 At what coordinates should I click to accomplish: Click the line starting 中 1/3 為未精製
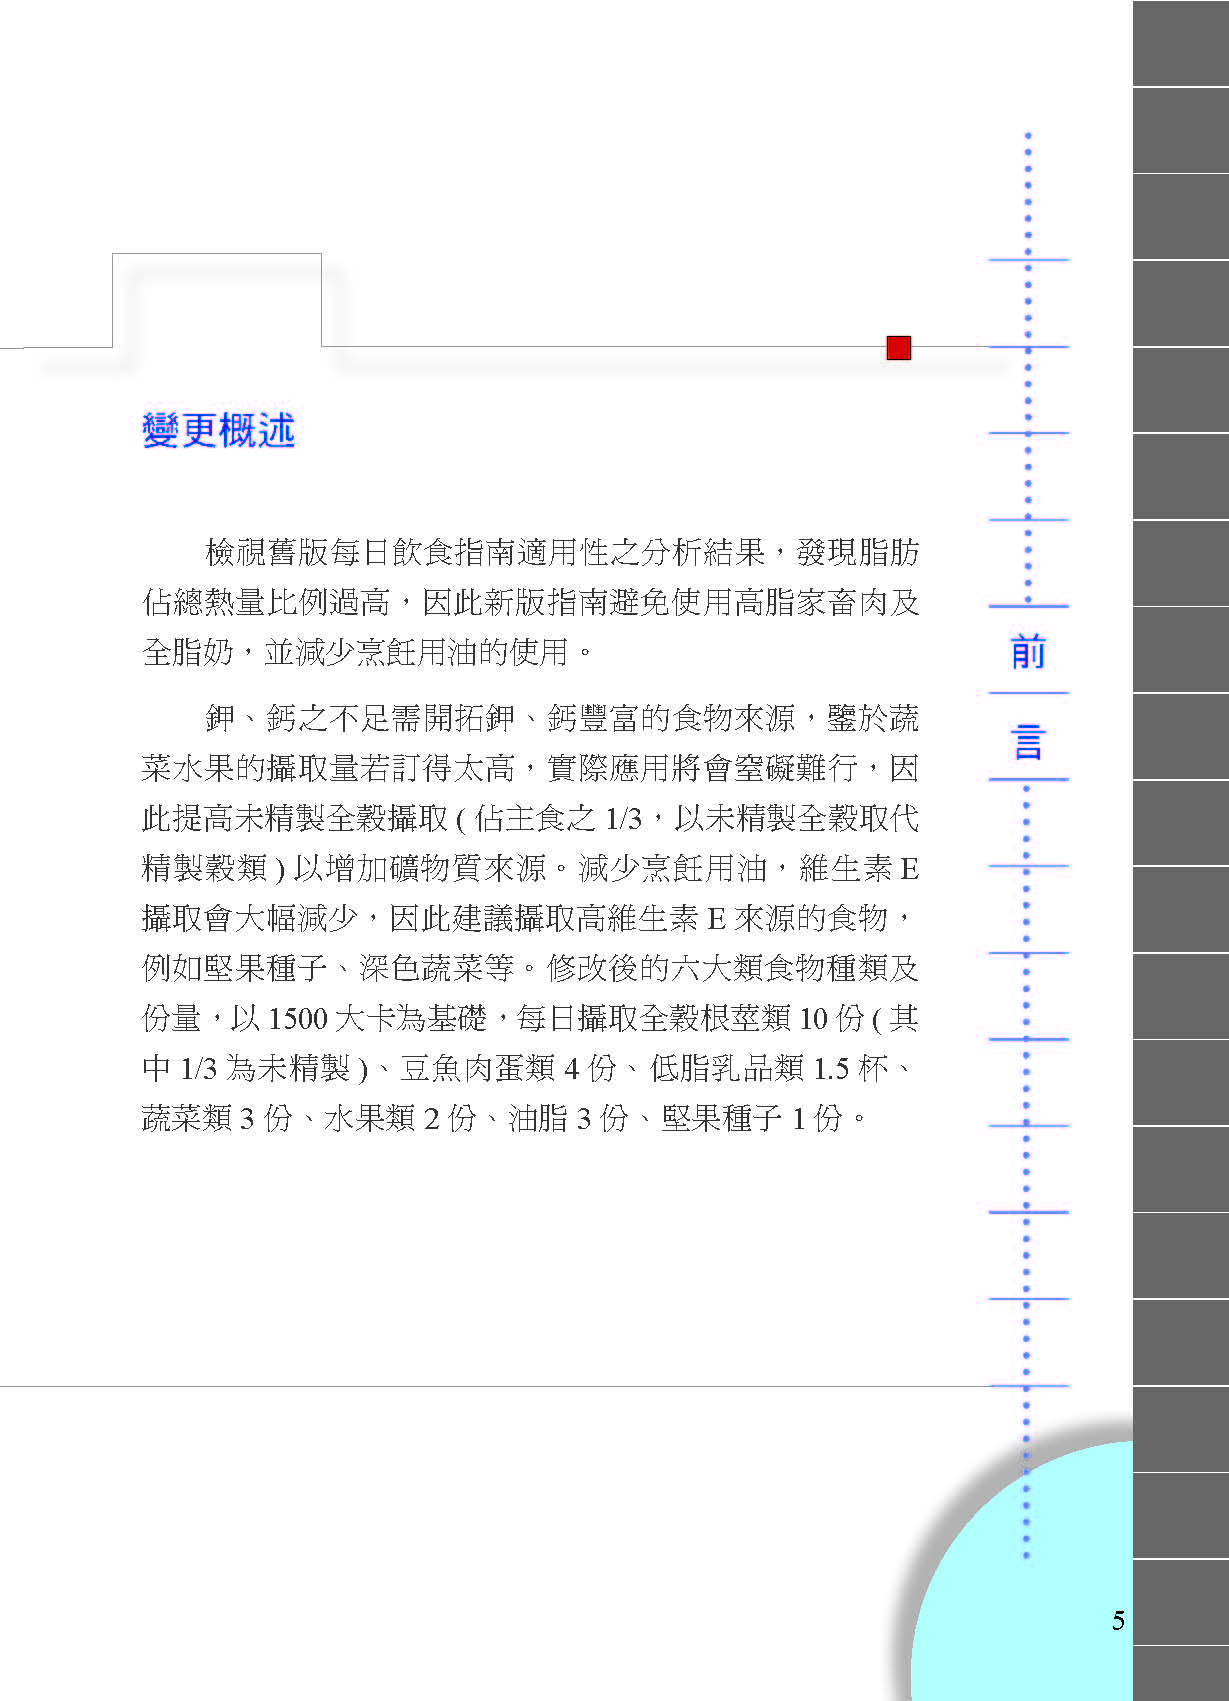[x=528, y=1068]
